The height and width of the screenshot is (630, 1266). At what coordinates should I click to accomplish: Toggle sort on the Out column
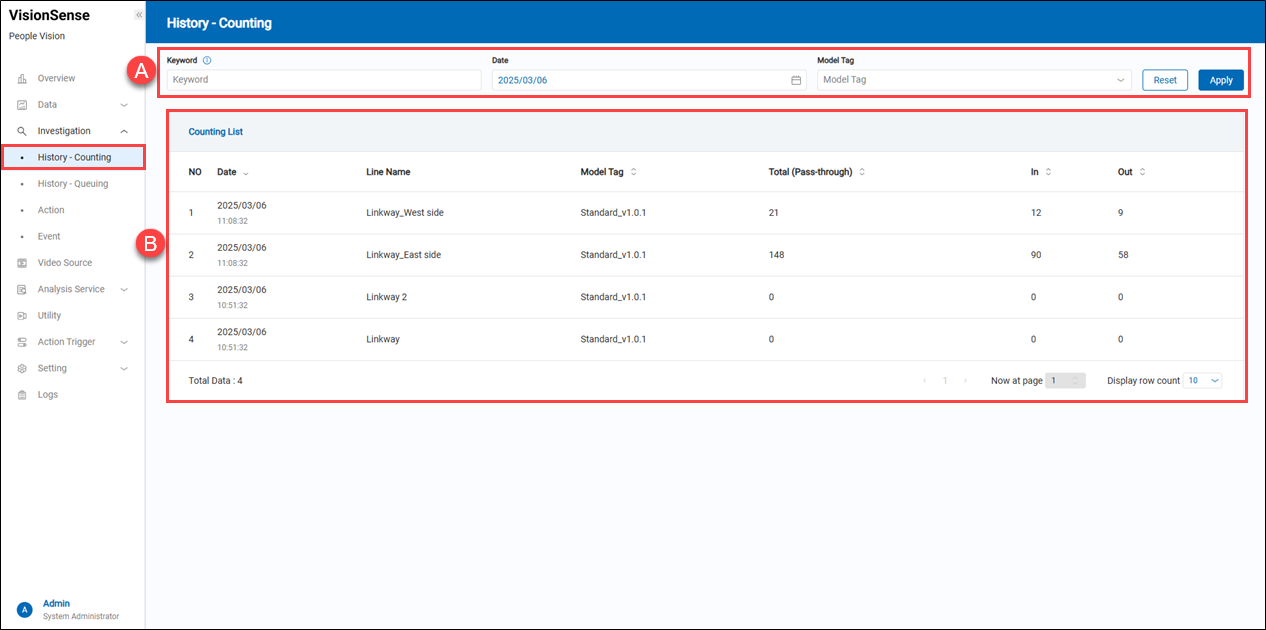coord(1142,172)
